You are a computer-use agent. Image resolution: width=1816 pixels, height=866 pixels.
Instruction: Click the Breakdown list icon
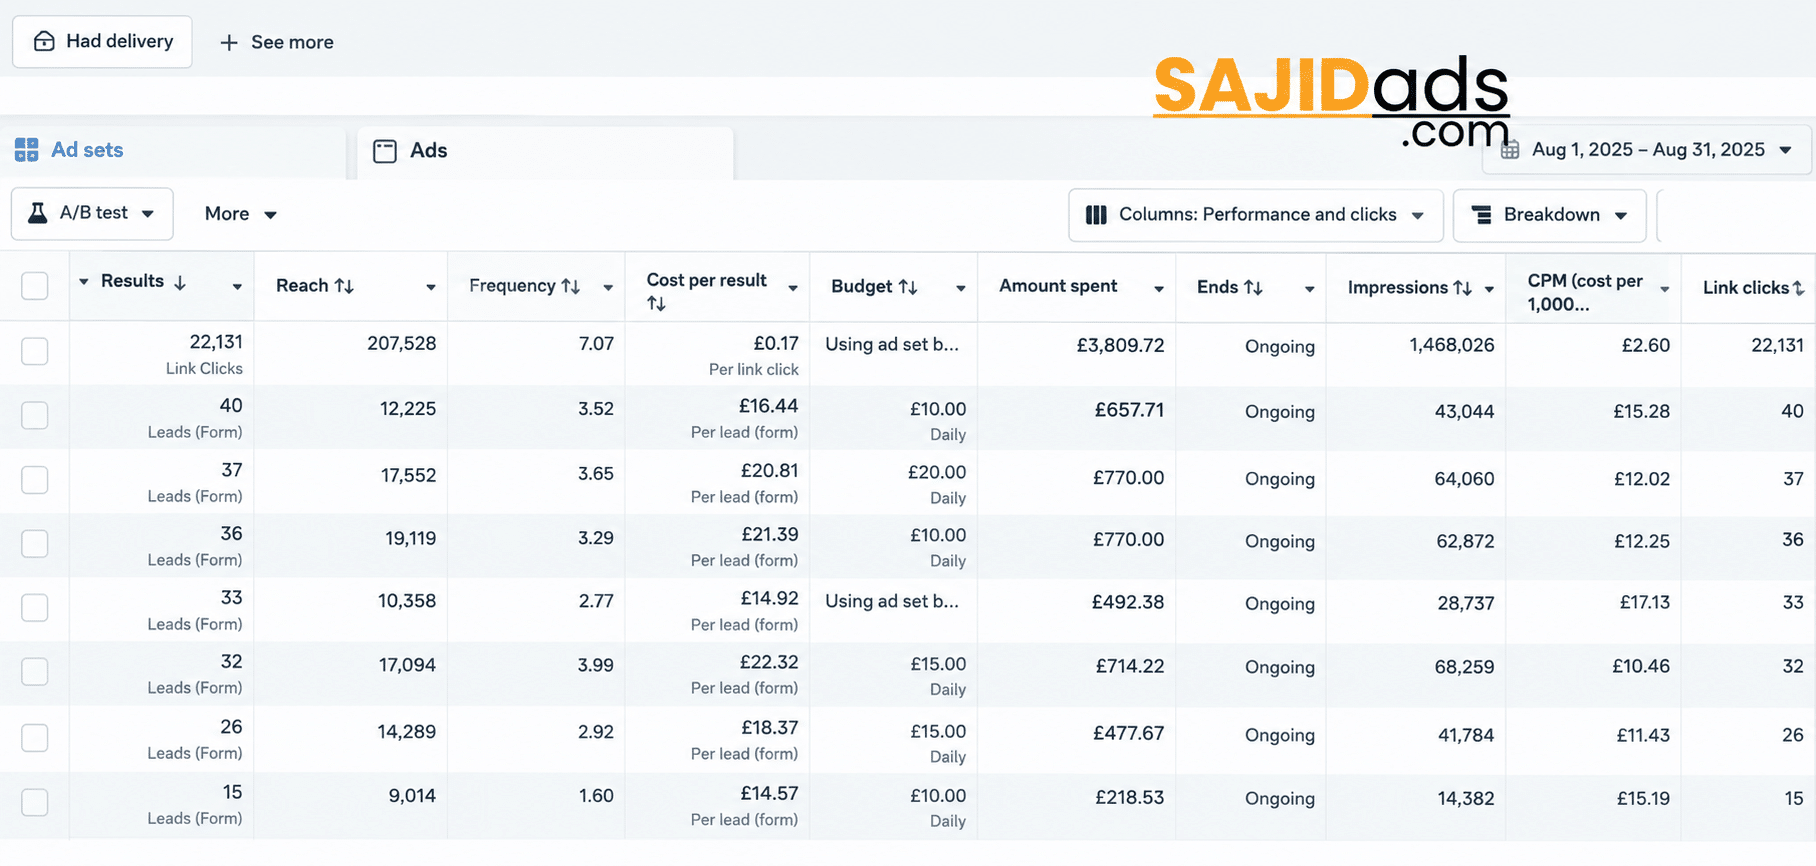tap(1482, 215)
